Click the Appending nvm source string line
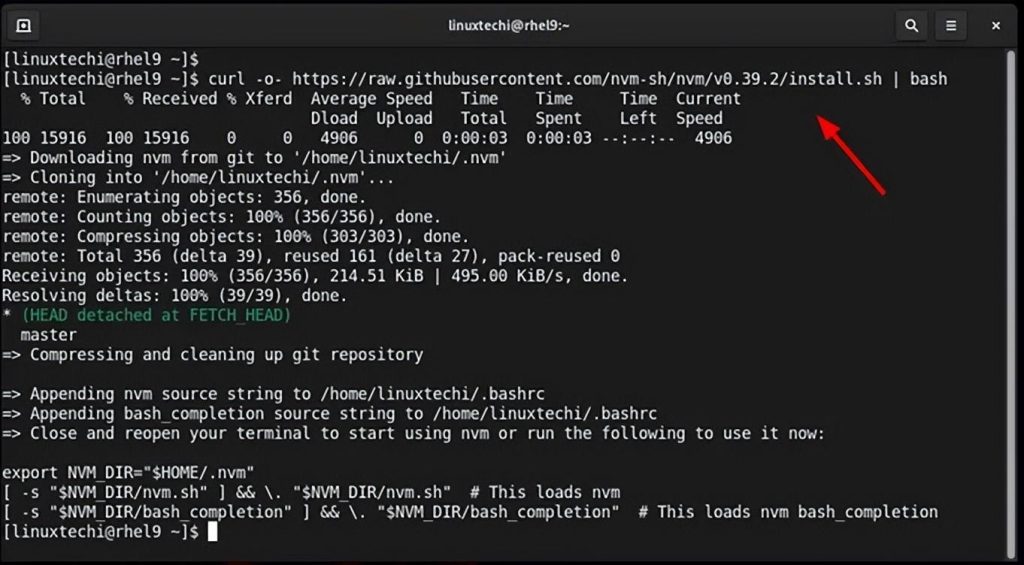This screenshot has height=565, width=1024. point(272,394)
